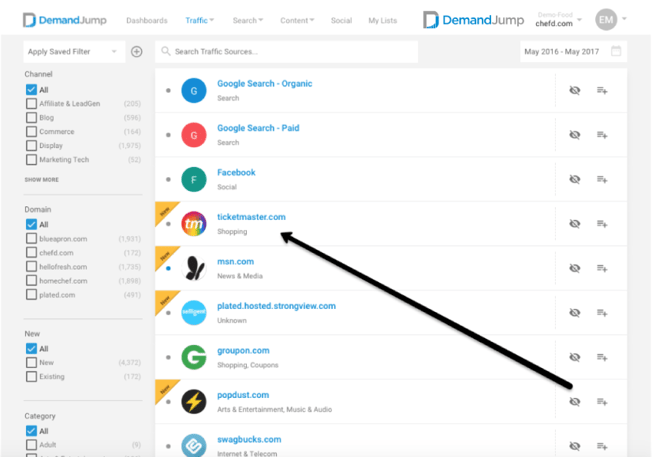
Task: Open the May 2016 - May 2017 date range
Action: [x=573, y=52]
